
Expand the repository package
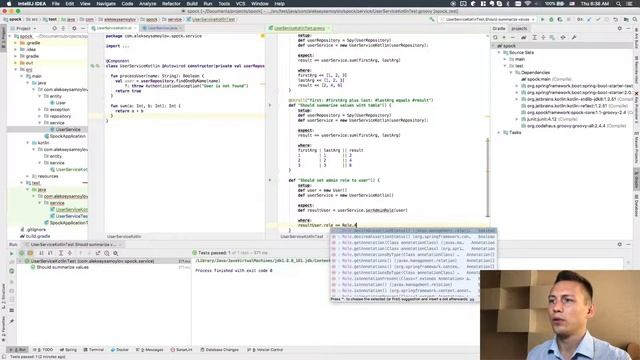[40, 116]
